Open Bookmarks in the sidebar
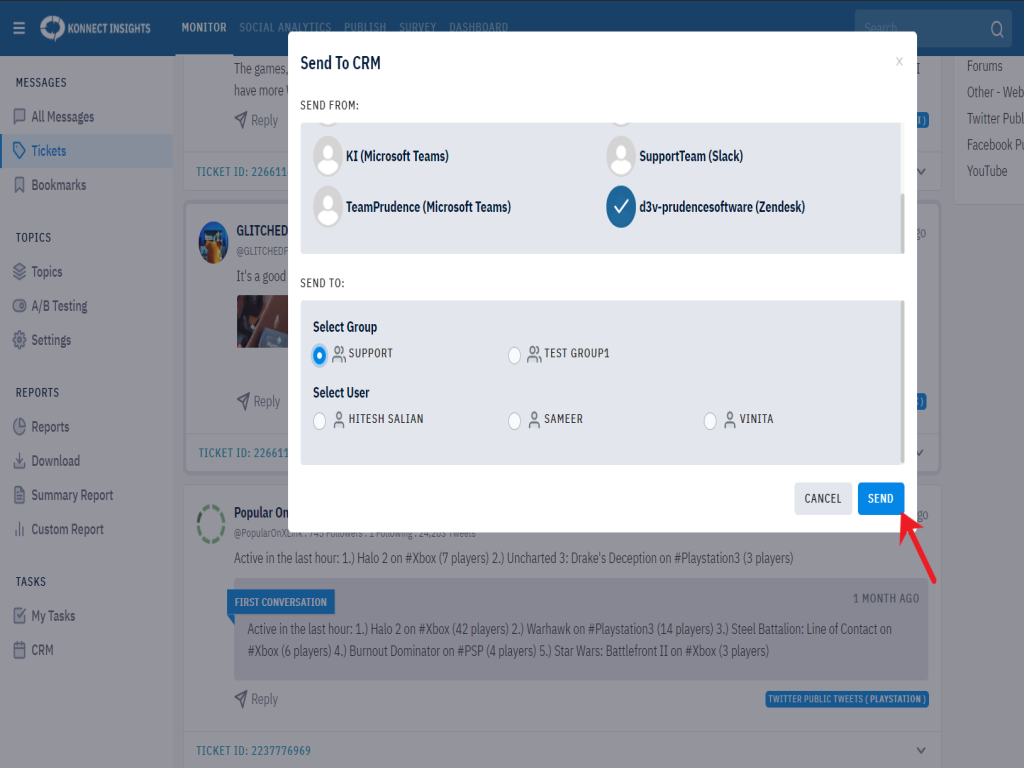This screenshot has height=768, width=1024. pyautogui.click(x=58, y=185)
